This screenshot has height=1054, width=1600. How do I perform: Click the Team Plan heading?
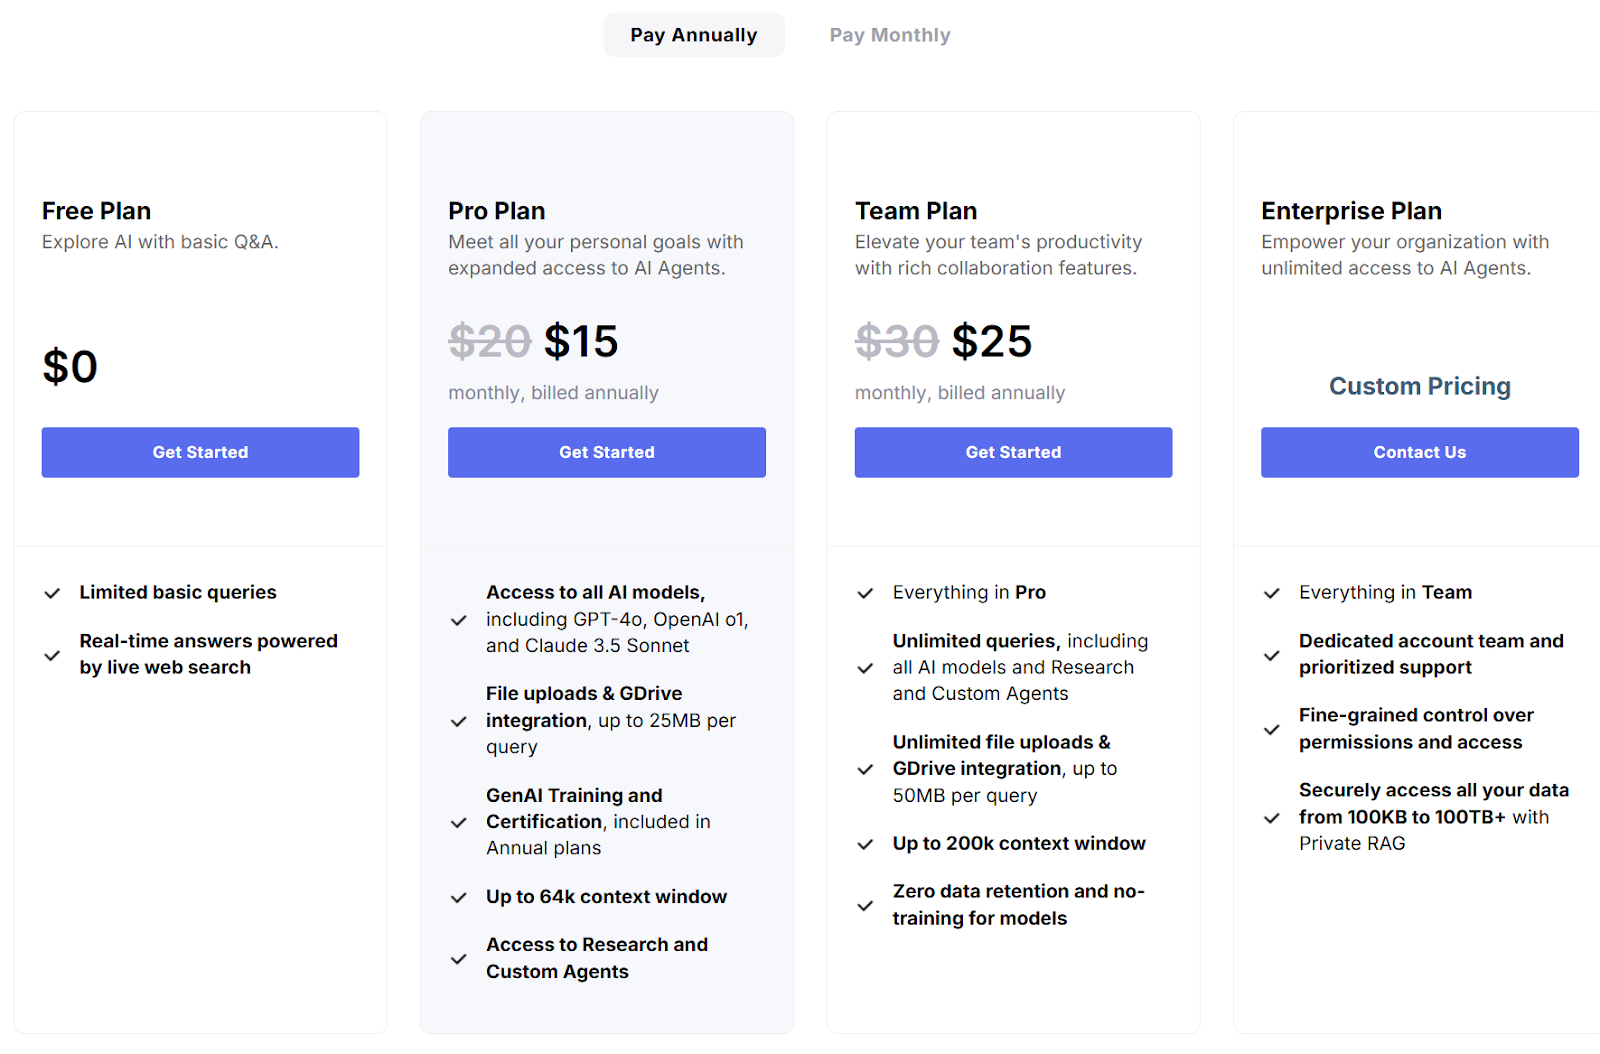coord(916,211)
